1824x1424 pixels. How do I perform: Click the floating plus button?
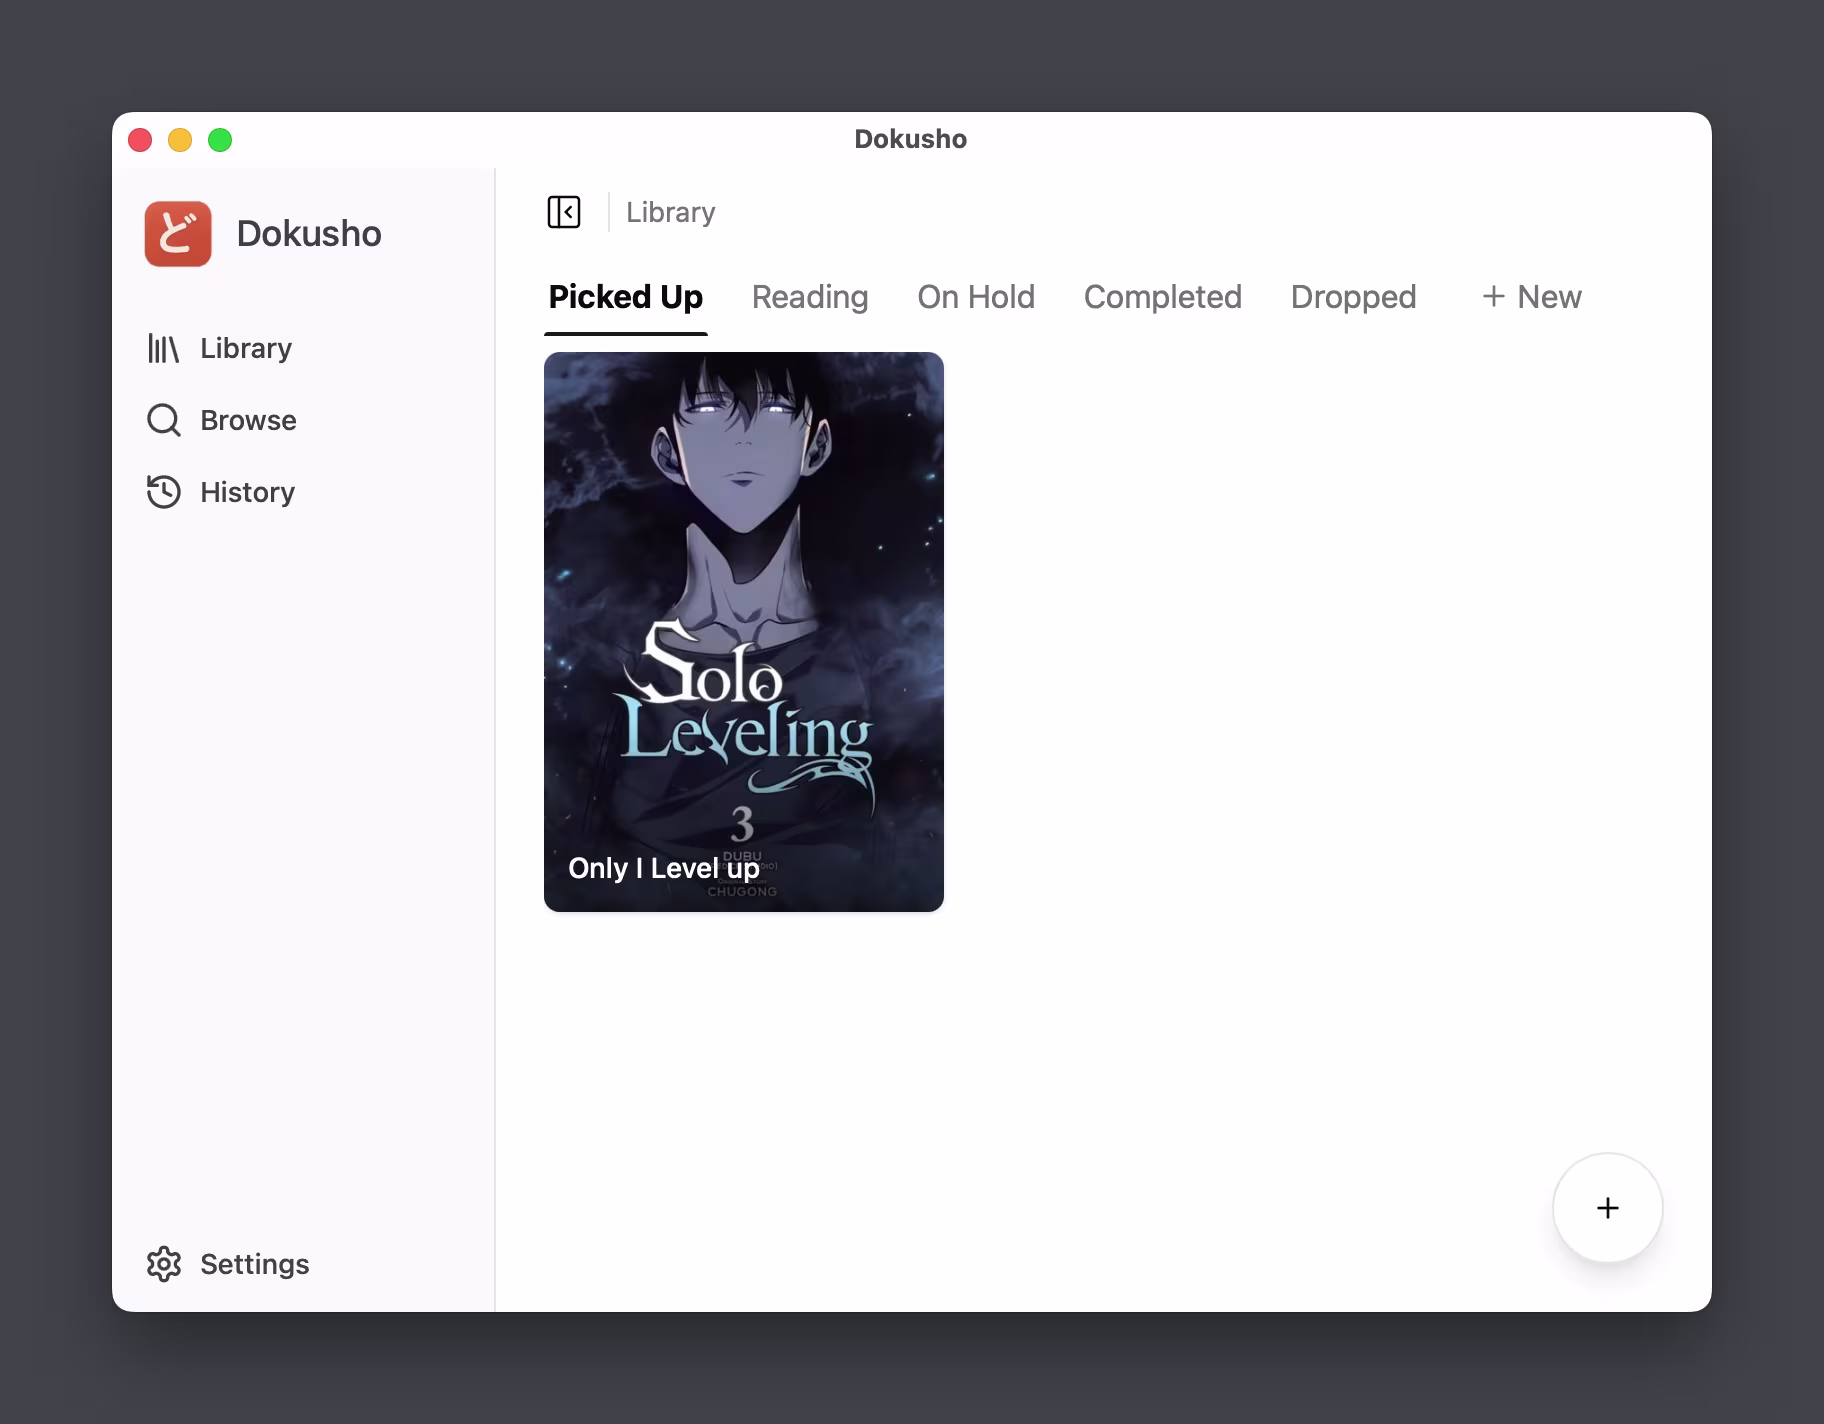(x=1607, y=1208)
